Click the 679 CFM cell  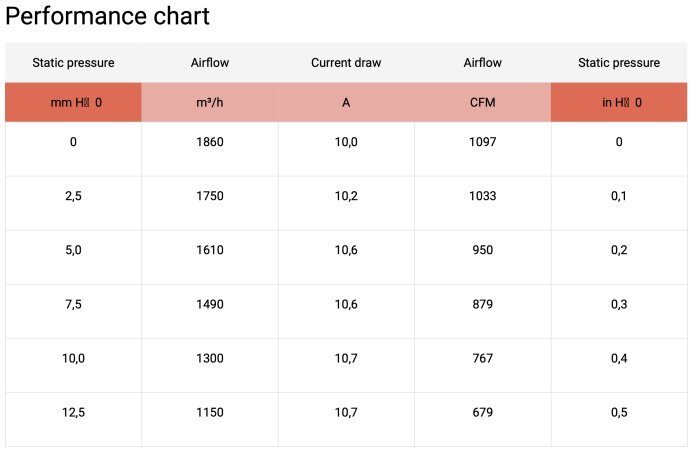pyautogui.click(x=483, y=412)
